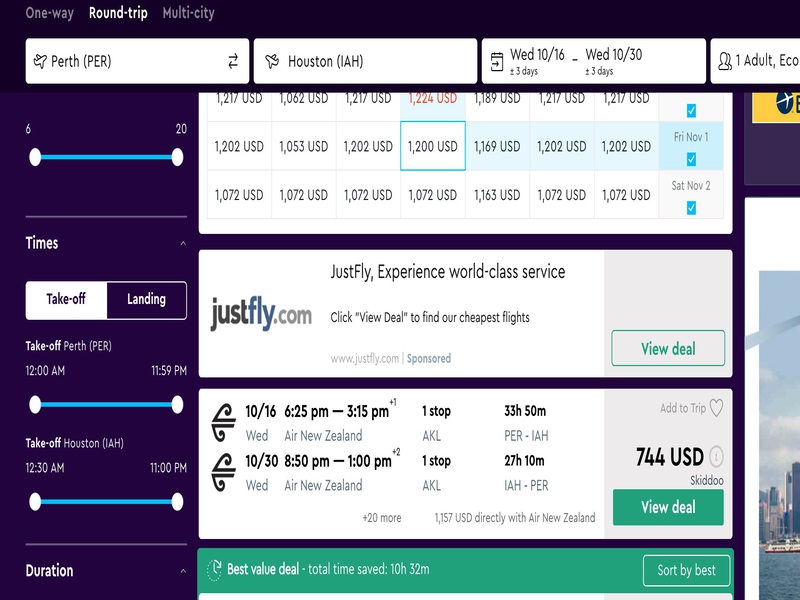The width and height of the screenshot is (800, 600).
Task: Select the highlighted 1,200 USD price cell
Action: click(433, 146)
